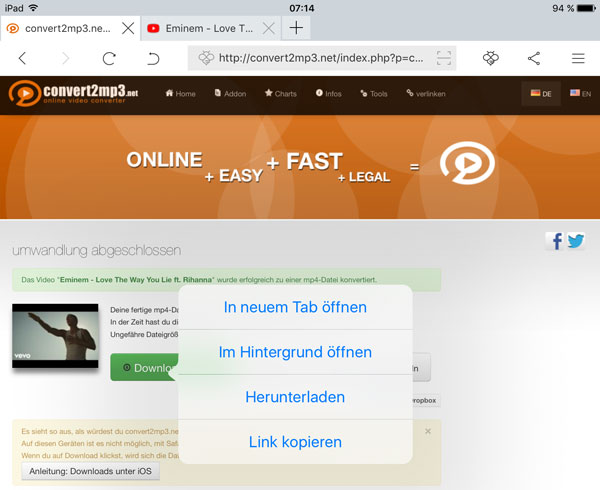The height and width of the screenshot is (490, 600).
Task: Open the verlinken navigation link
Action: 426,94
